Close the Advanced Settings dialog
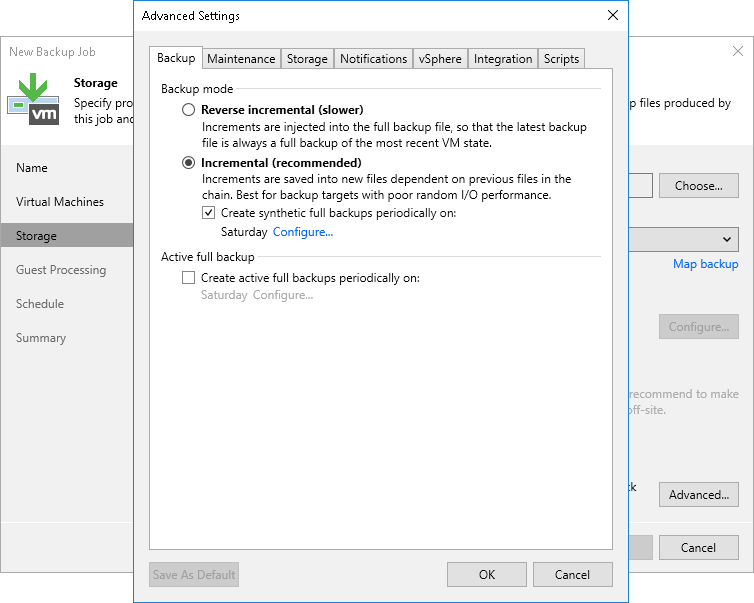Viewport: 754px width, 603px height. click(x=613, y=15)
